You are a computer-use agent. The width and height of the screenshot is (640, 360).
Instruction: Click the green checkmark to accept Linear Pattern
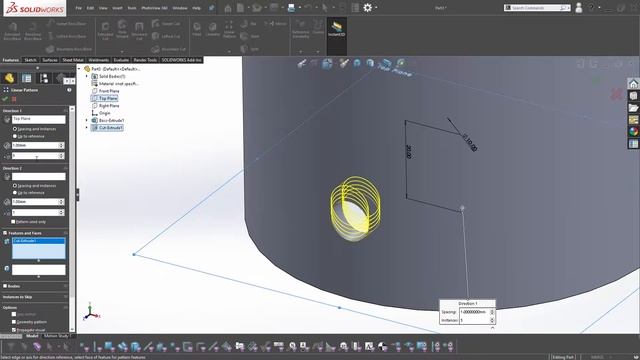tap(5, 99)
